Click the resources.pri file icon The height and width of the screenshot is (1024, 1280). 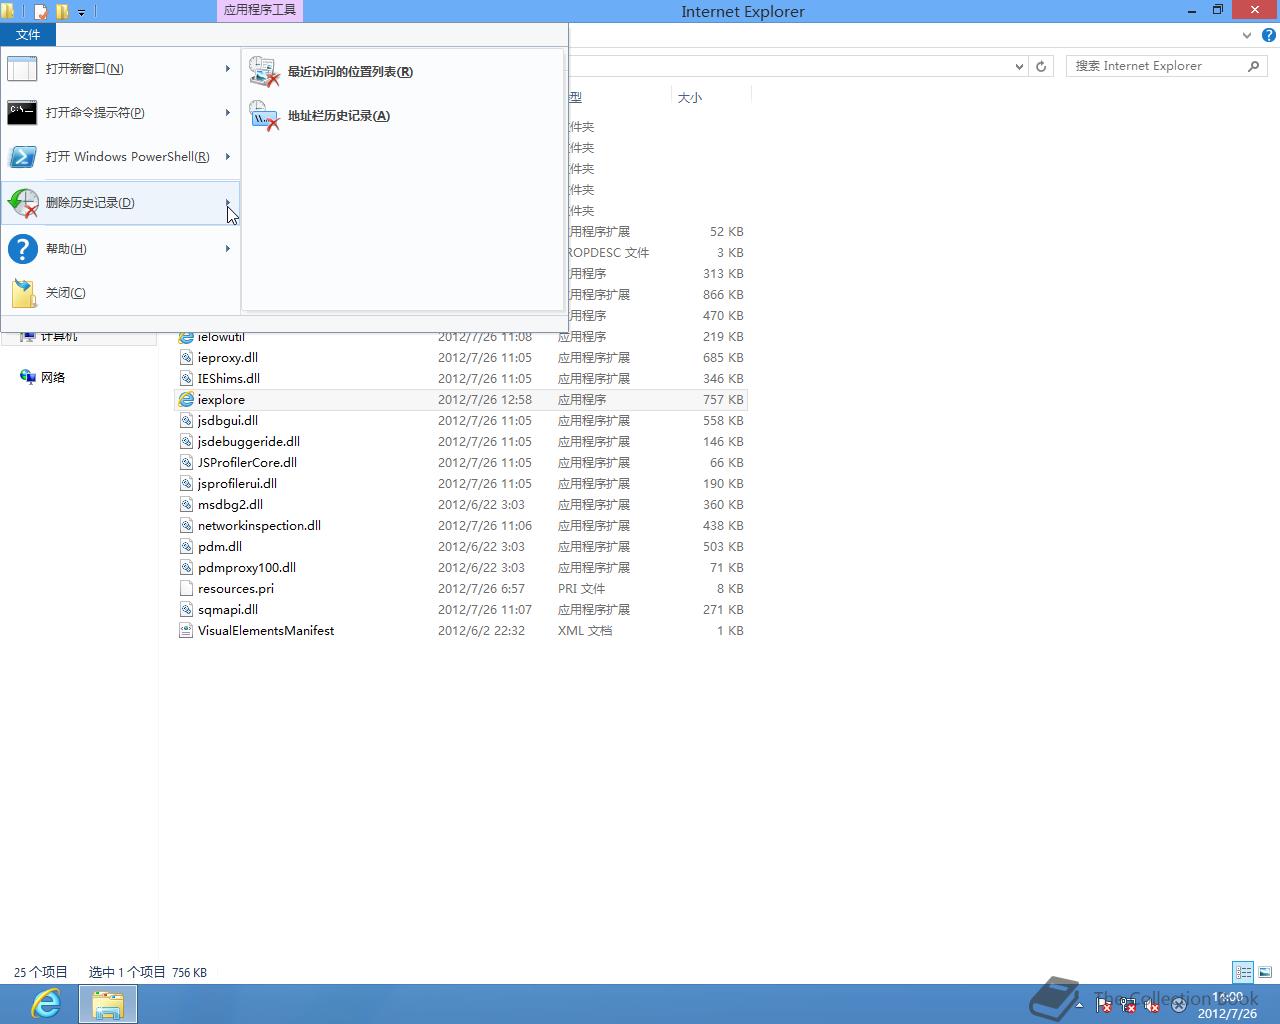click(186, 588)
